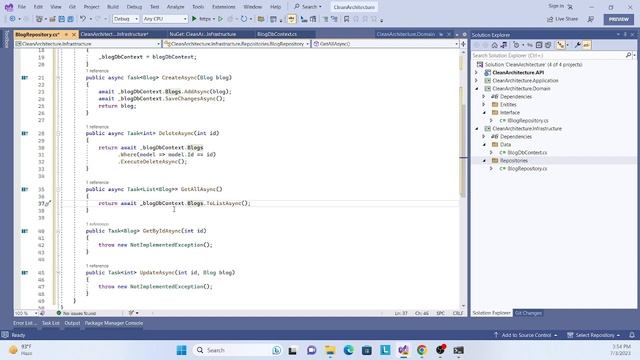Viewport: 640px width, 360px height.
Task: Expand the CleanArchitecture.Application project node
Action: pyautogui.click(x=476, y=81)
